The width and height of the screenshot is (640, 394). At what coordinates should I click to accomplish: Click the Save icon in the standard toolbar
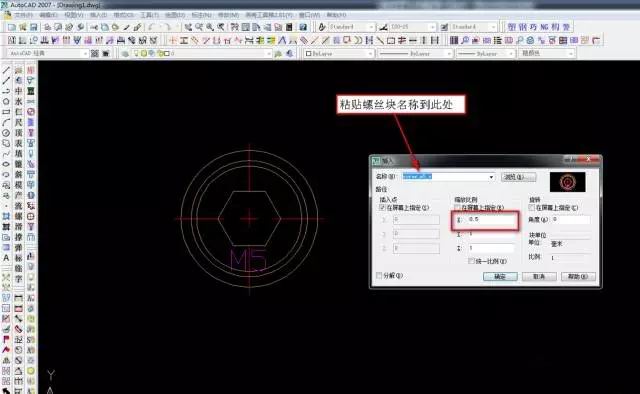pos(33,27)
